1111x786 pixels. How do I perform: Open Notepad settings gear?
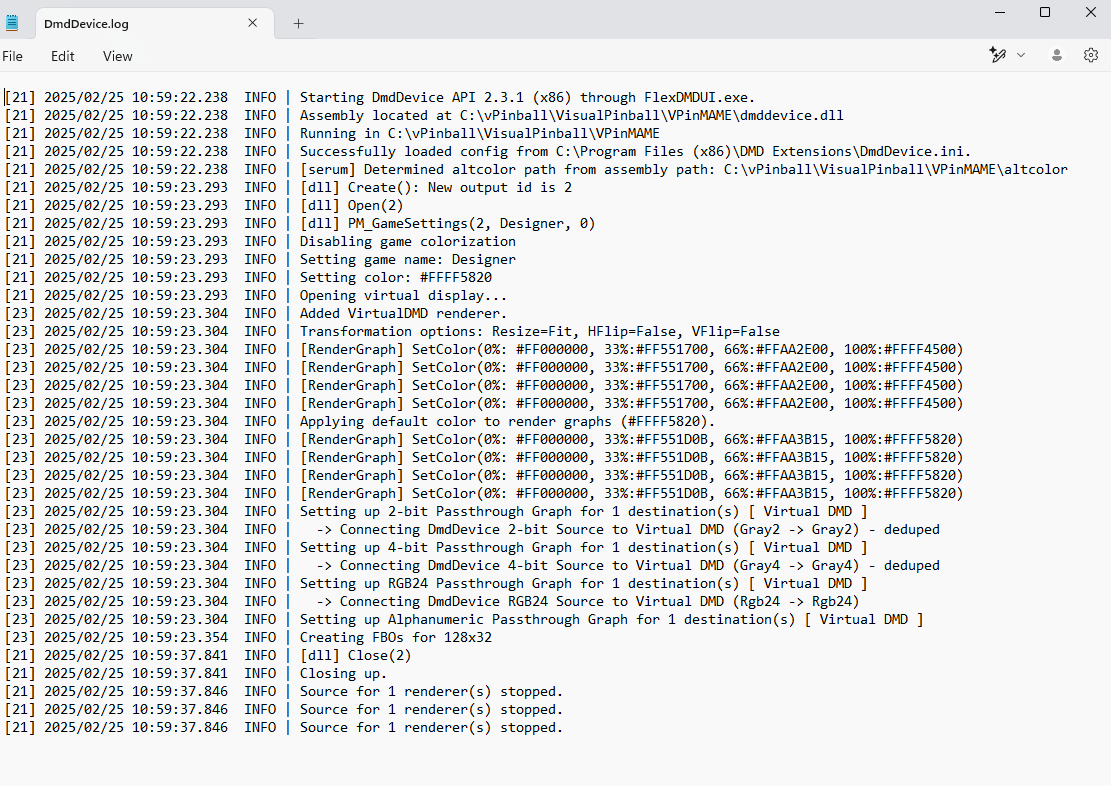click(x=1091, y=55)
